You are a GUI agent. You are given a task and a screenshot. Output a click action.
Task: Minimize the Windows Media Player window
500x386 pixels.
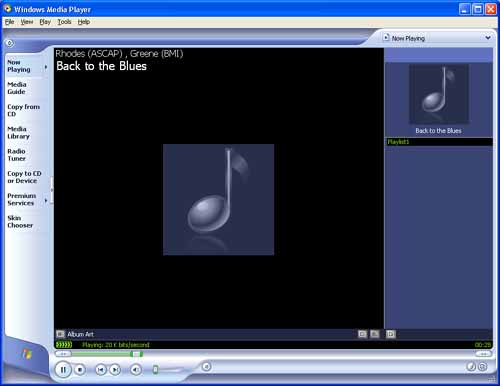coord(465,9)
